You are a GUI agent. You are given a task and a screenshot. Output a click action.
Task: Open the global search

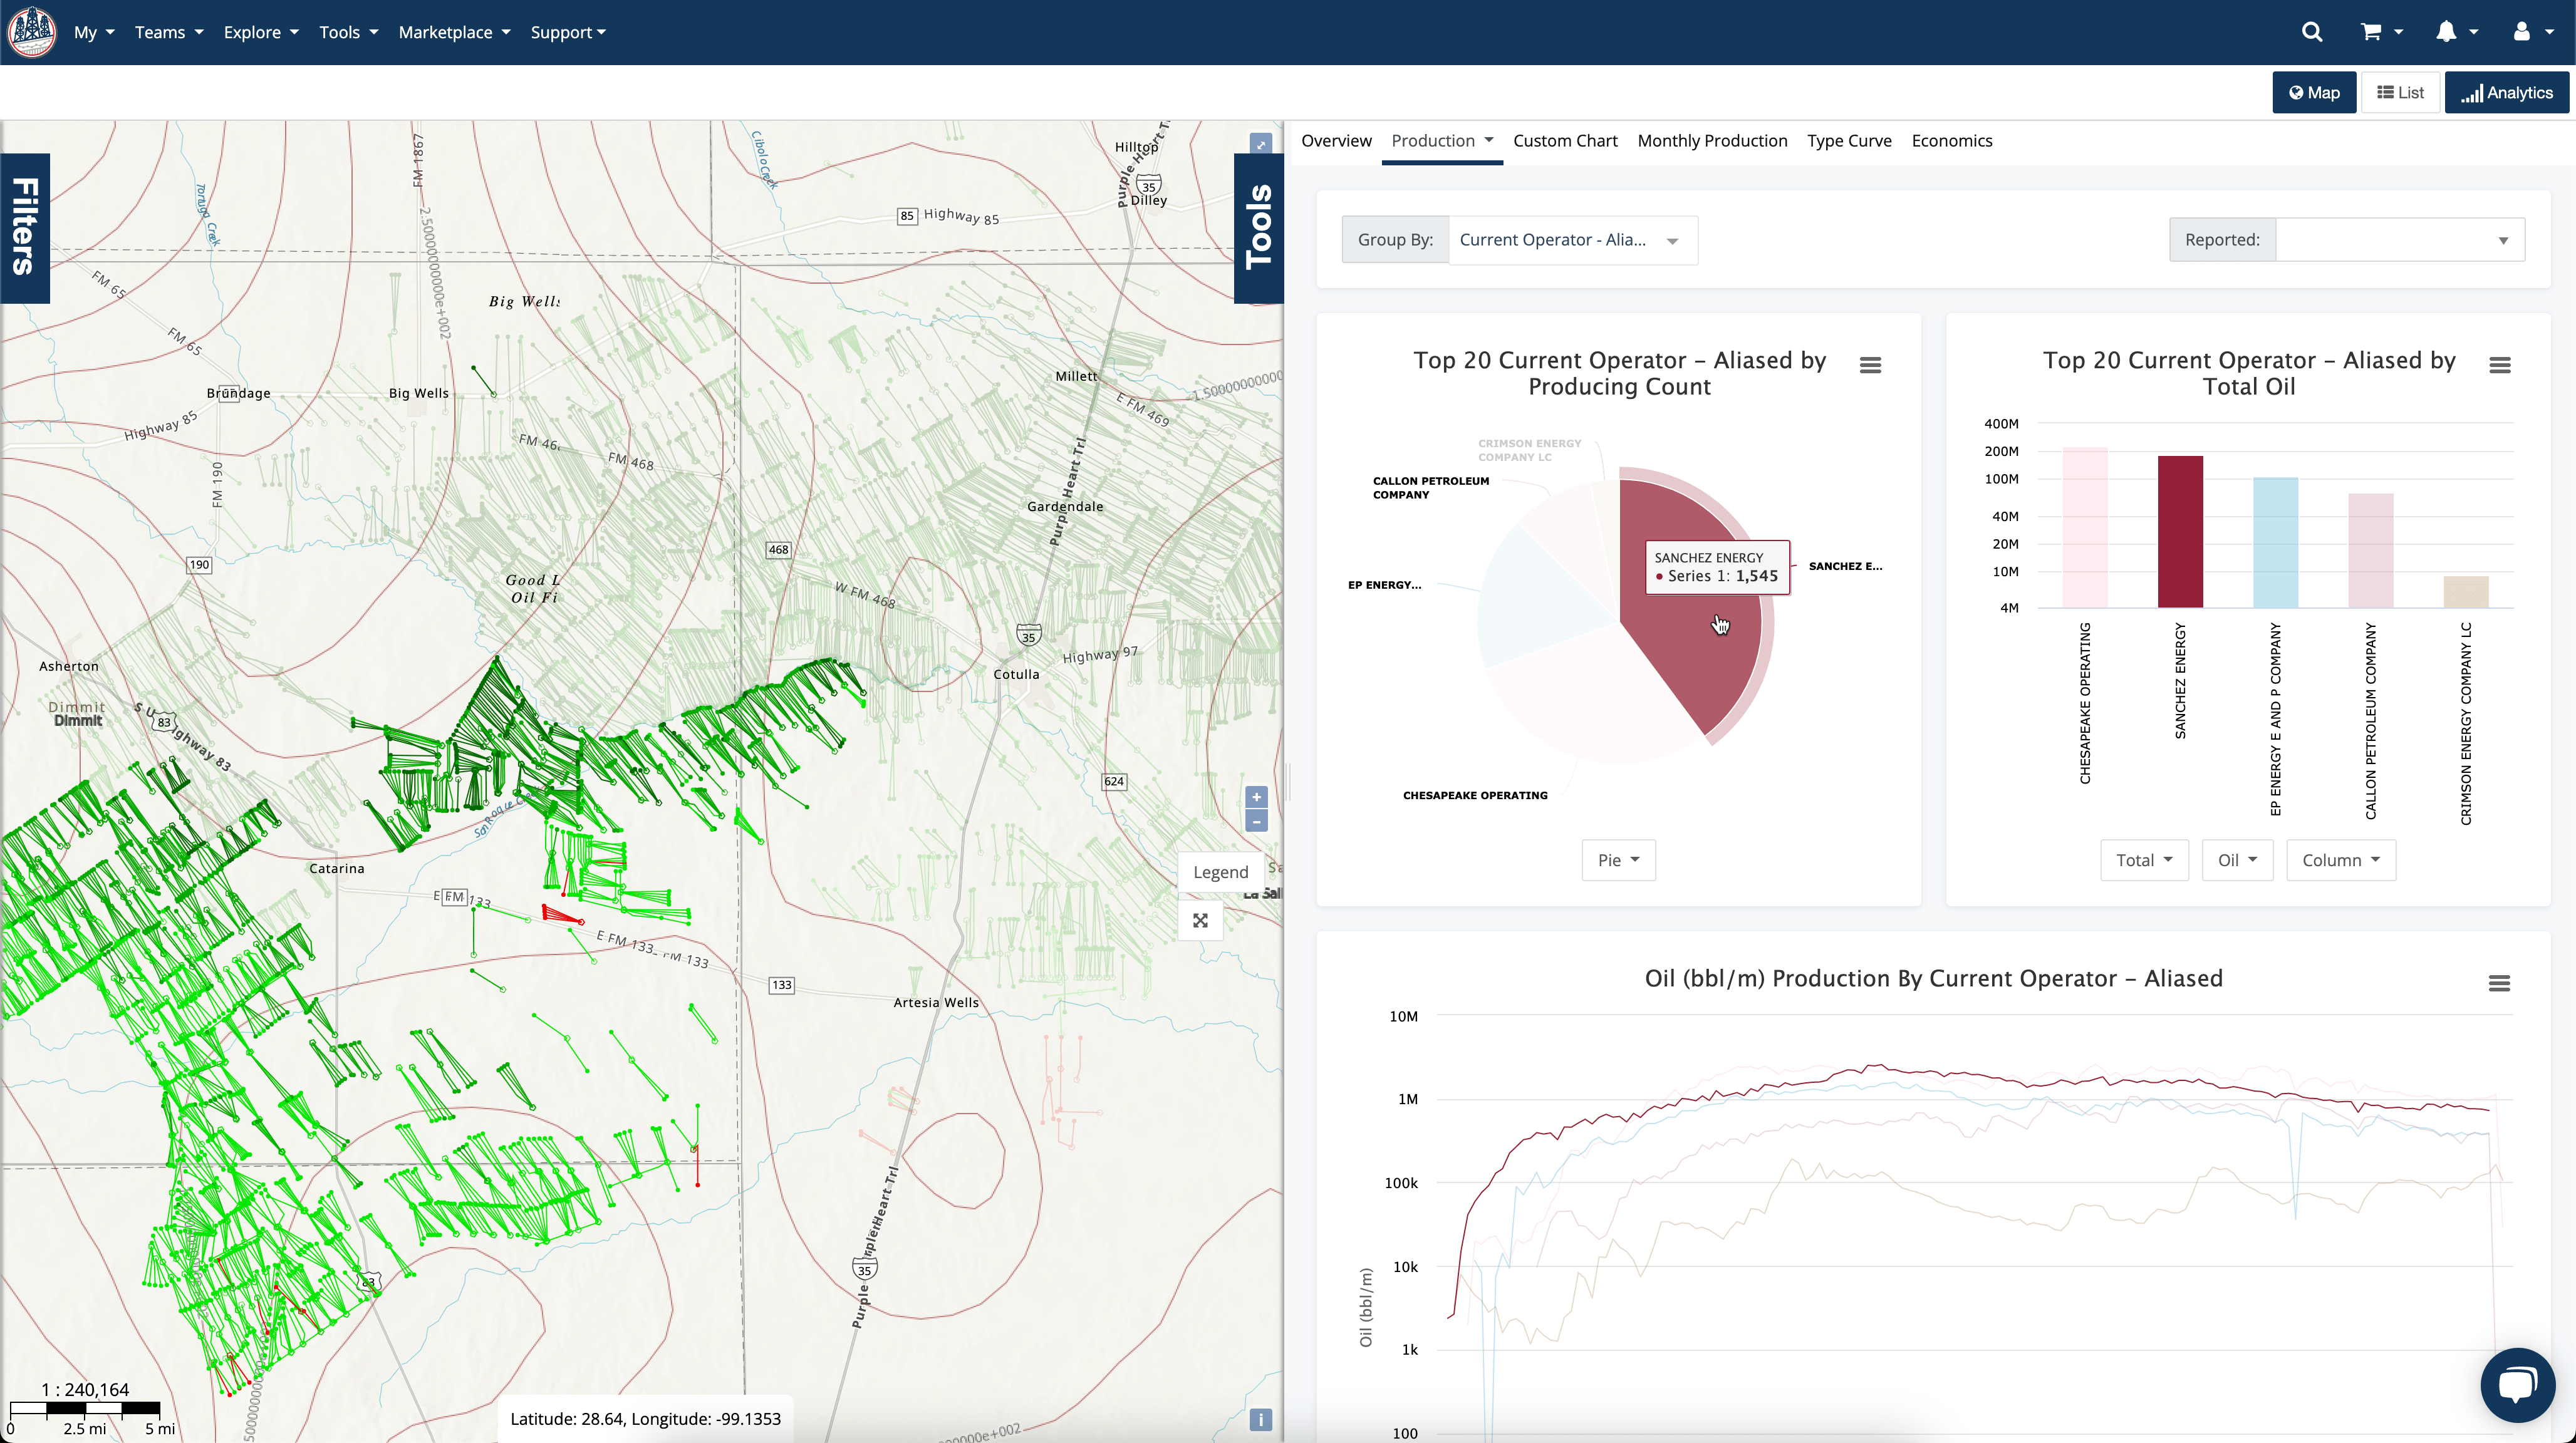pos(2311,31)
